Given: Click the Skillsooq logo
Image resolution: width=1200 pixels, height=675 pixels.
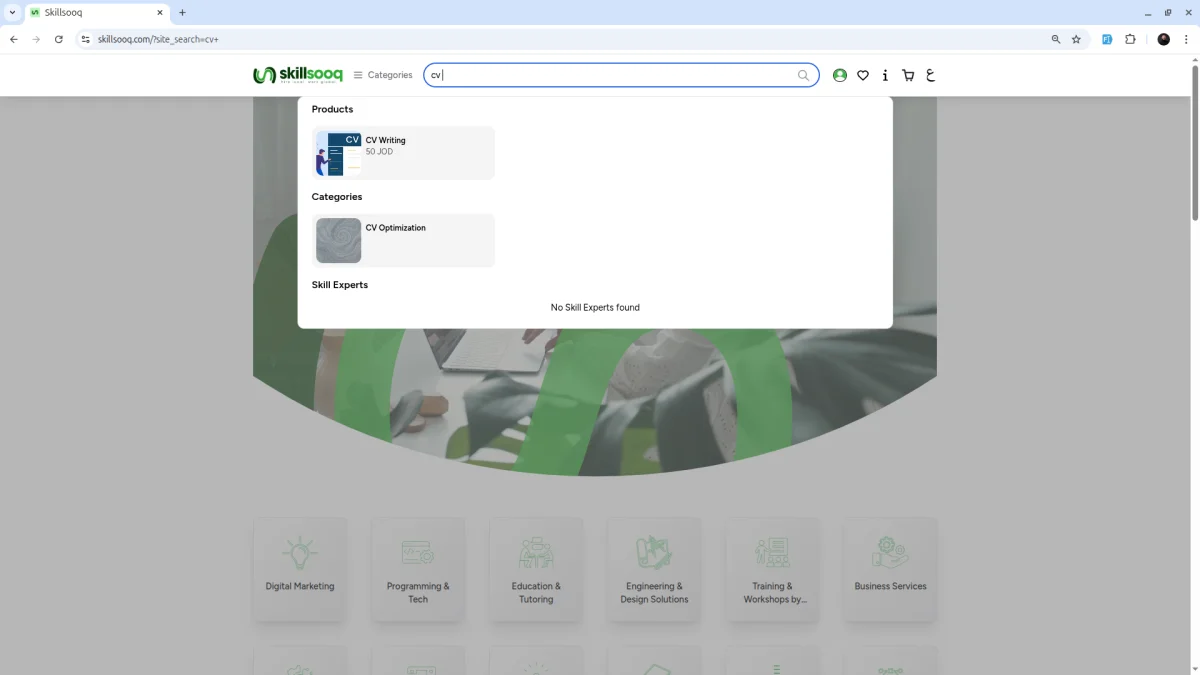Looking at the screenshot, I should point(298,75).
